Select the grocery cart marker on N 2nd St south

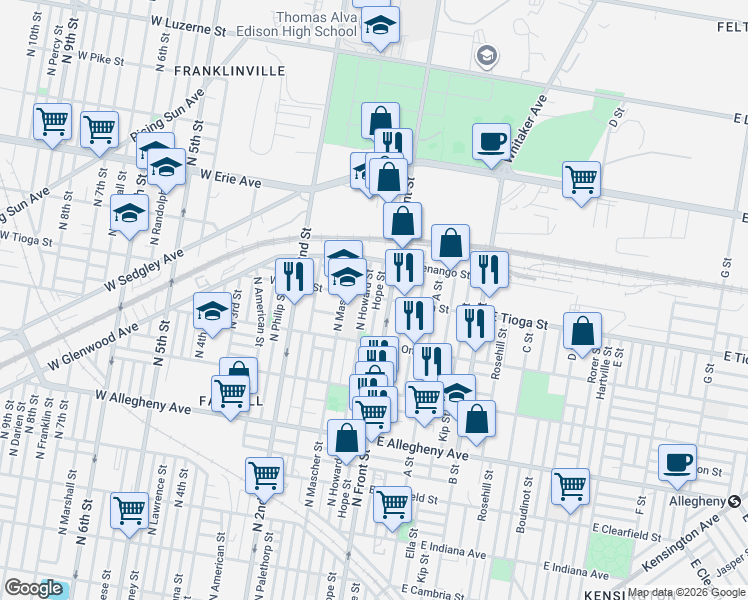tap(264, 476)
